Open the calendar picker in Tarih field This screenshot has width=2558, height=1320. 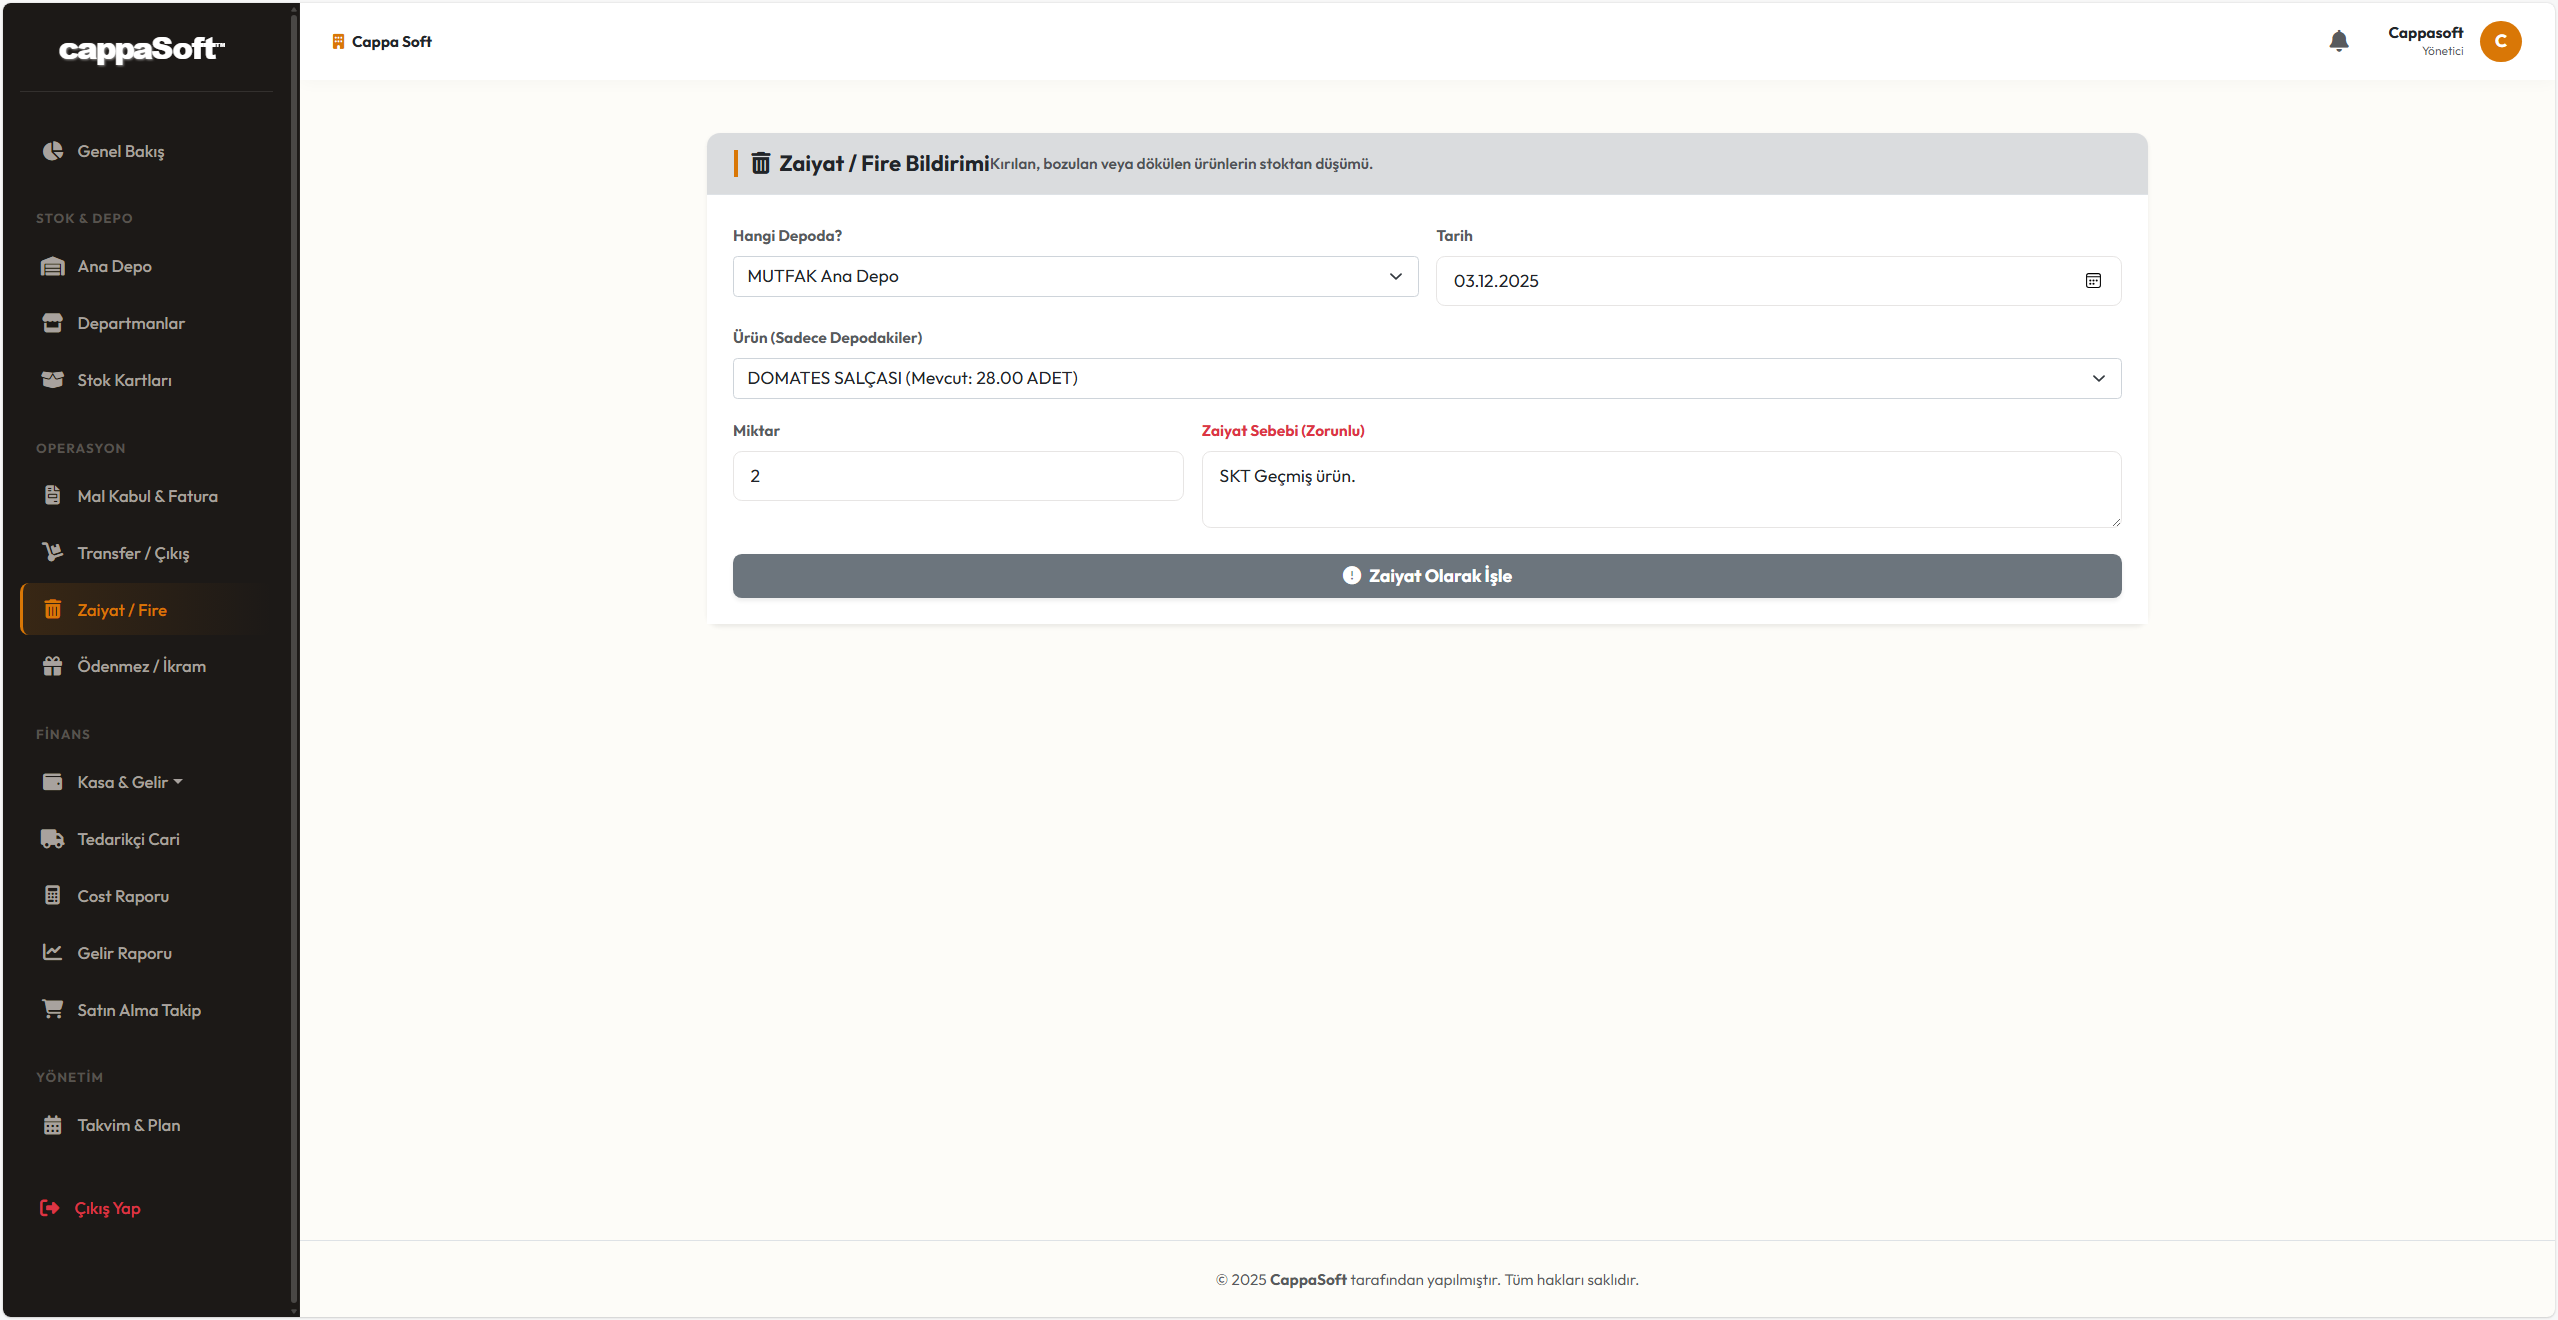click(2092, 281)
